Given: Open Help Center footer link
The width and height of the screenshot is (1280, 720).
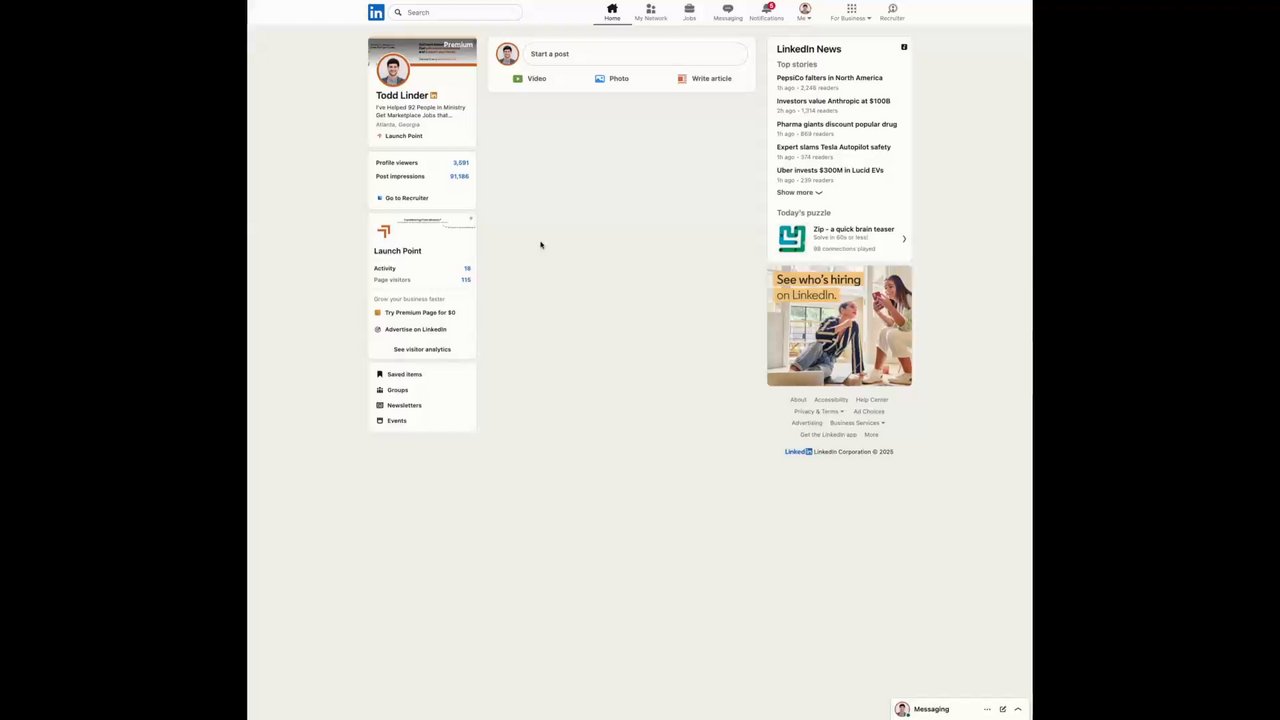Looking at the screenshot, I should pyautogui.click(x=872, y=400).
